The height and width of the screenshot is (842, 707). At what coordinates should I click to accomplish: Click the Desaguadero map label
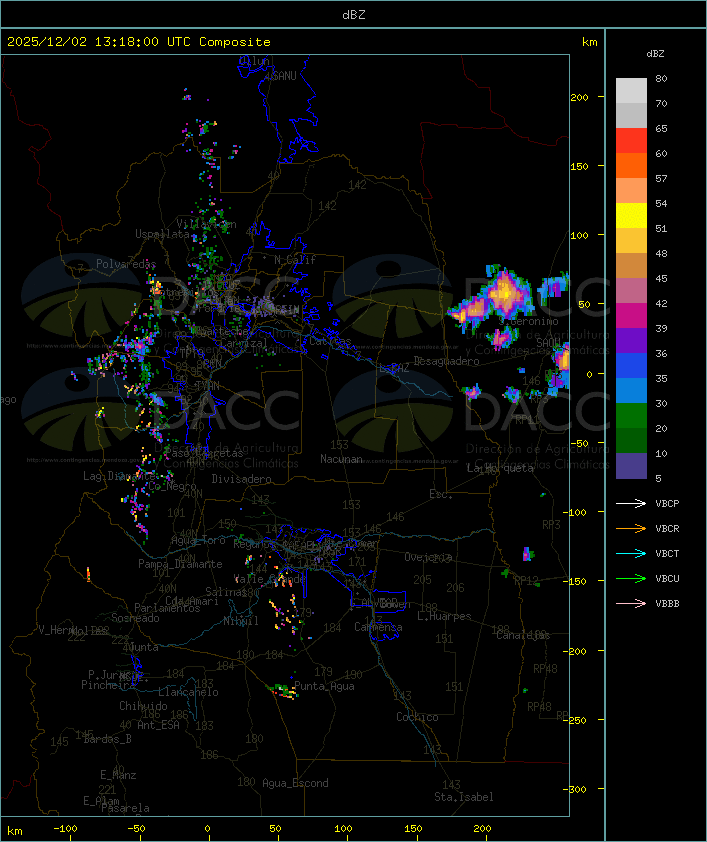tap(446, 361)
